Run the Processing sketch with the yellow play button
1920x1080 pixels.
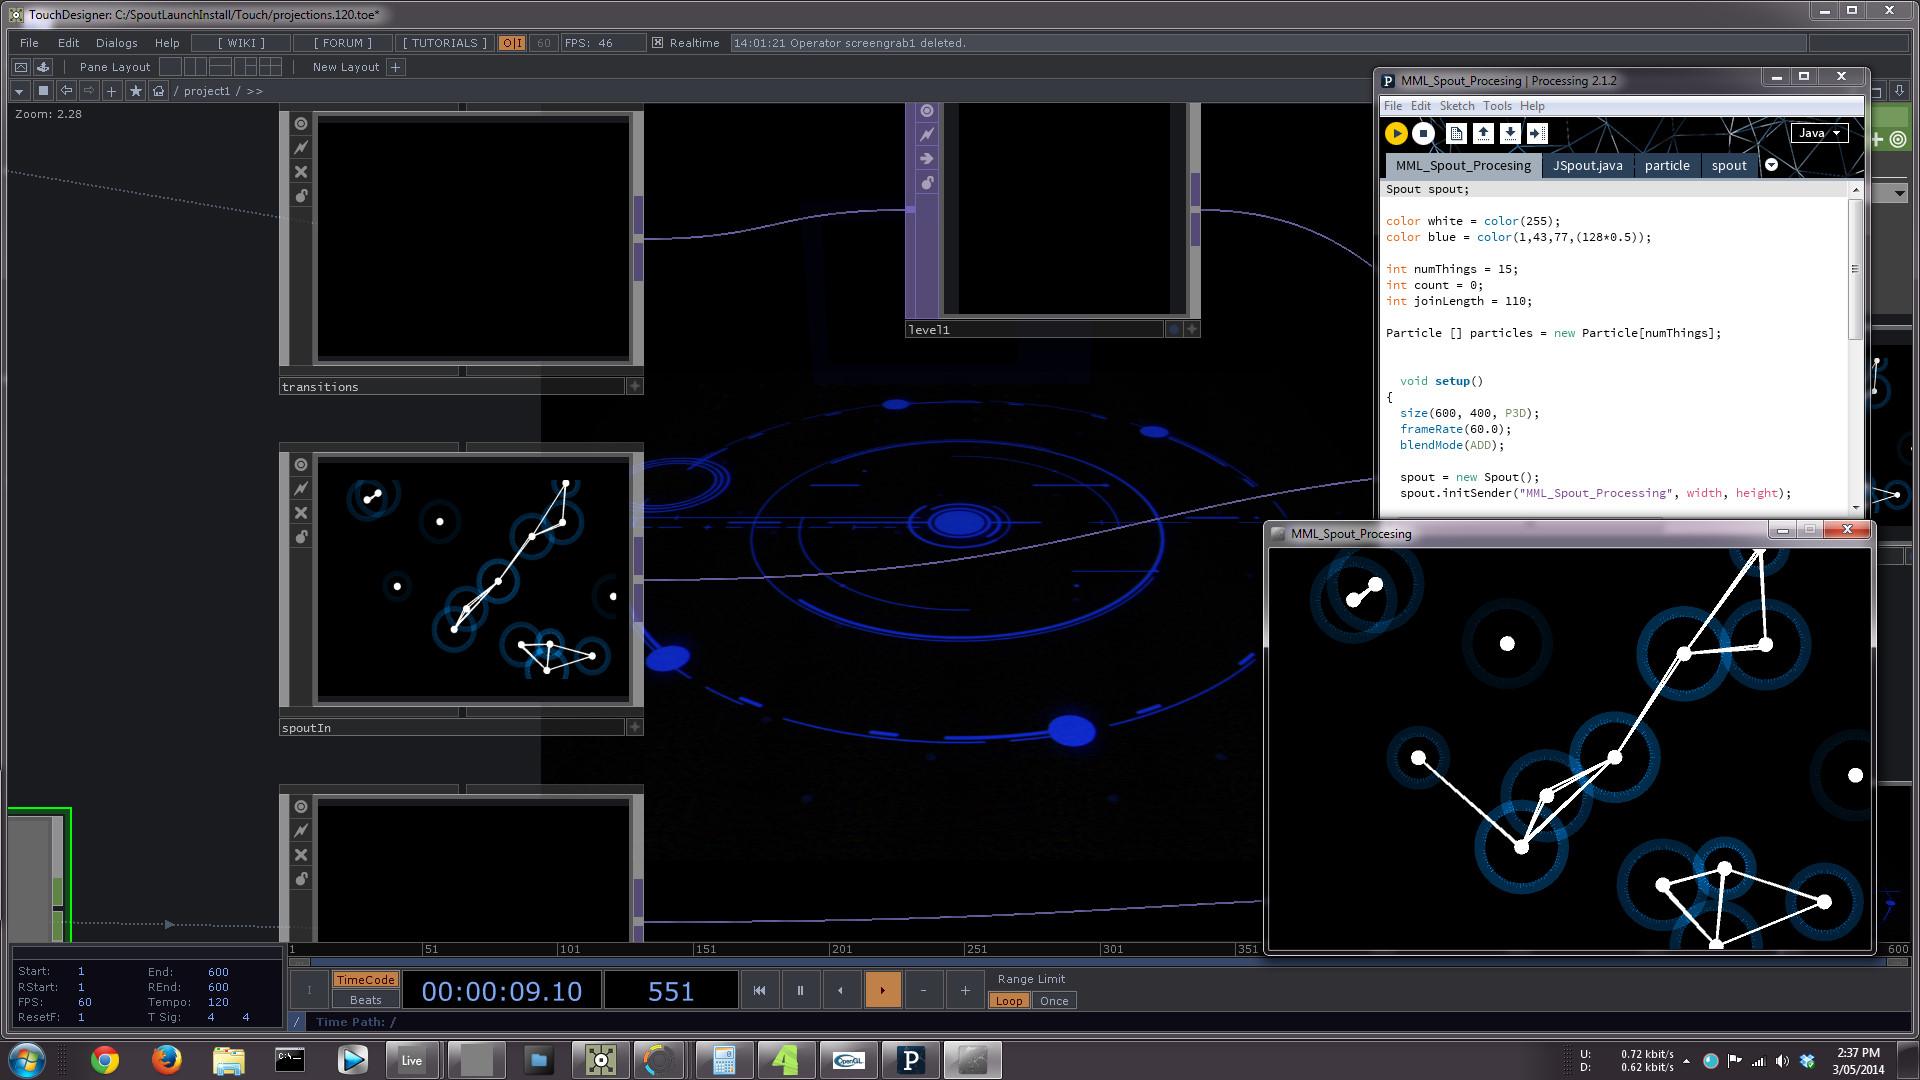tap(1396, 133)
